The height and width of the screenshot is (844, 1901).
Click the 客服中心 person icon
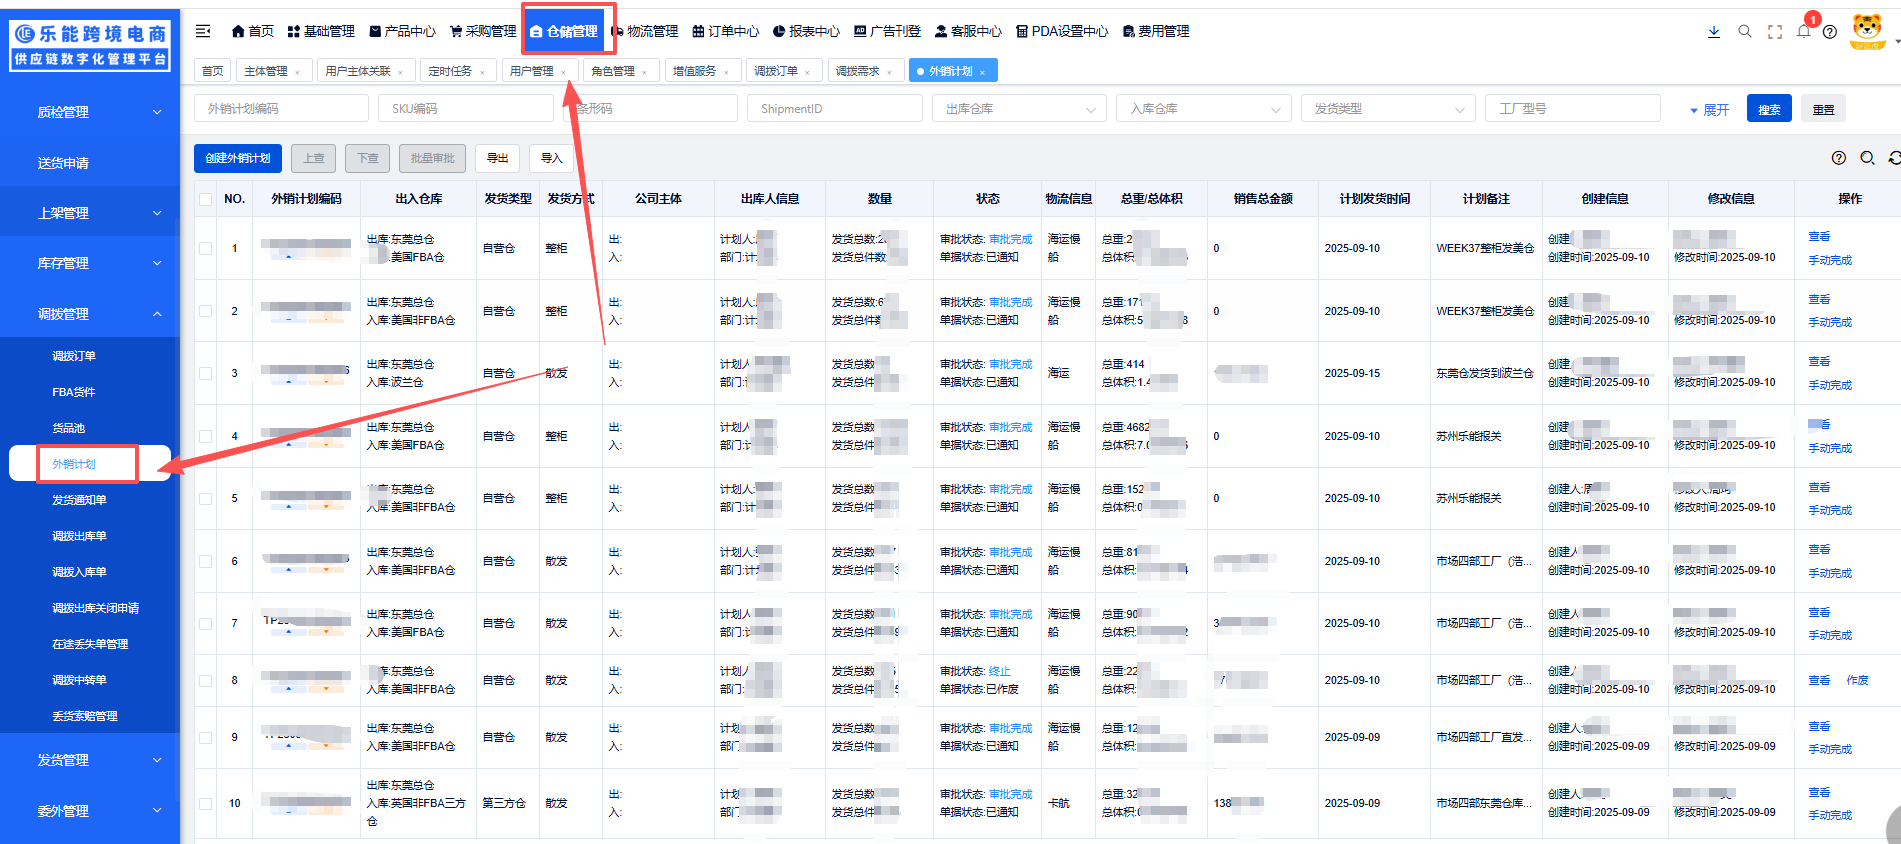pos(941,31)
